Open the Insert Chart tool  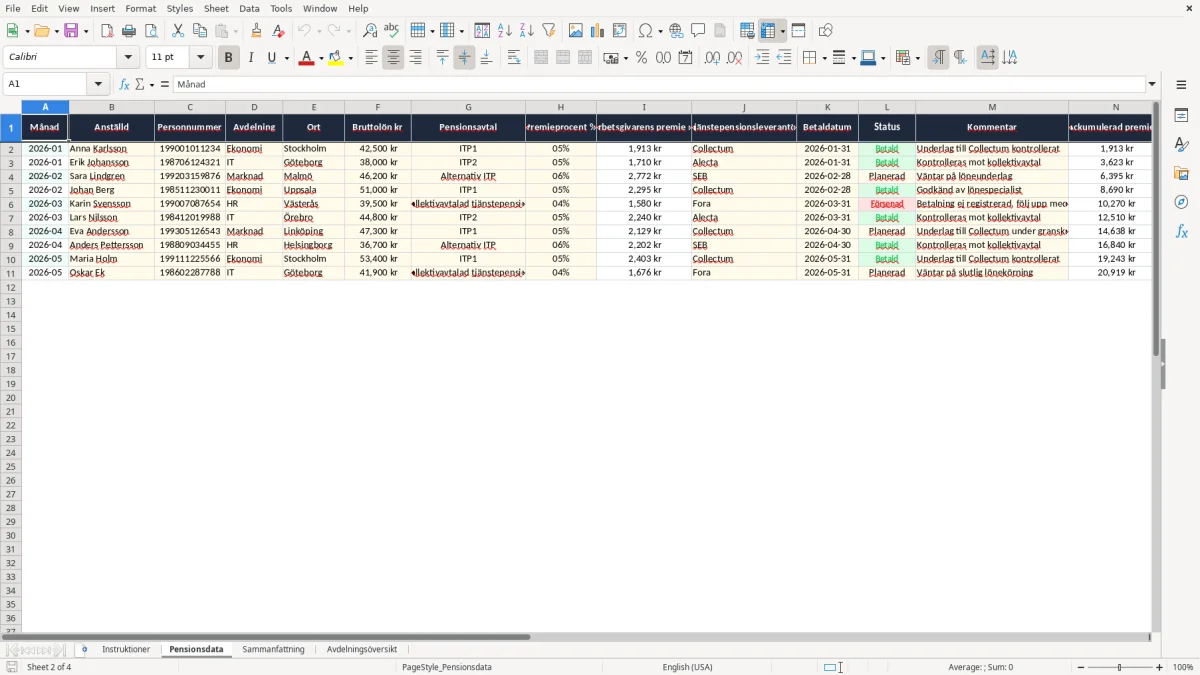pos(597,31)
